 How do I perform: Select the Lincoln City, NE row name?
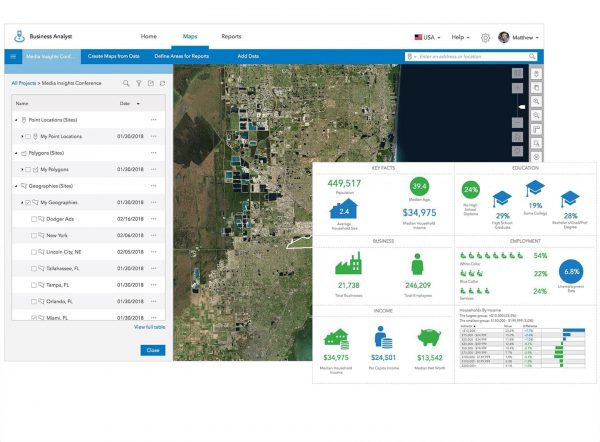(x=64, y=252)
